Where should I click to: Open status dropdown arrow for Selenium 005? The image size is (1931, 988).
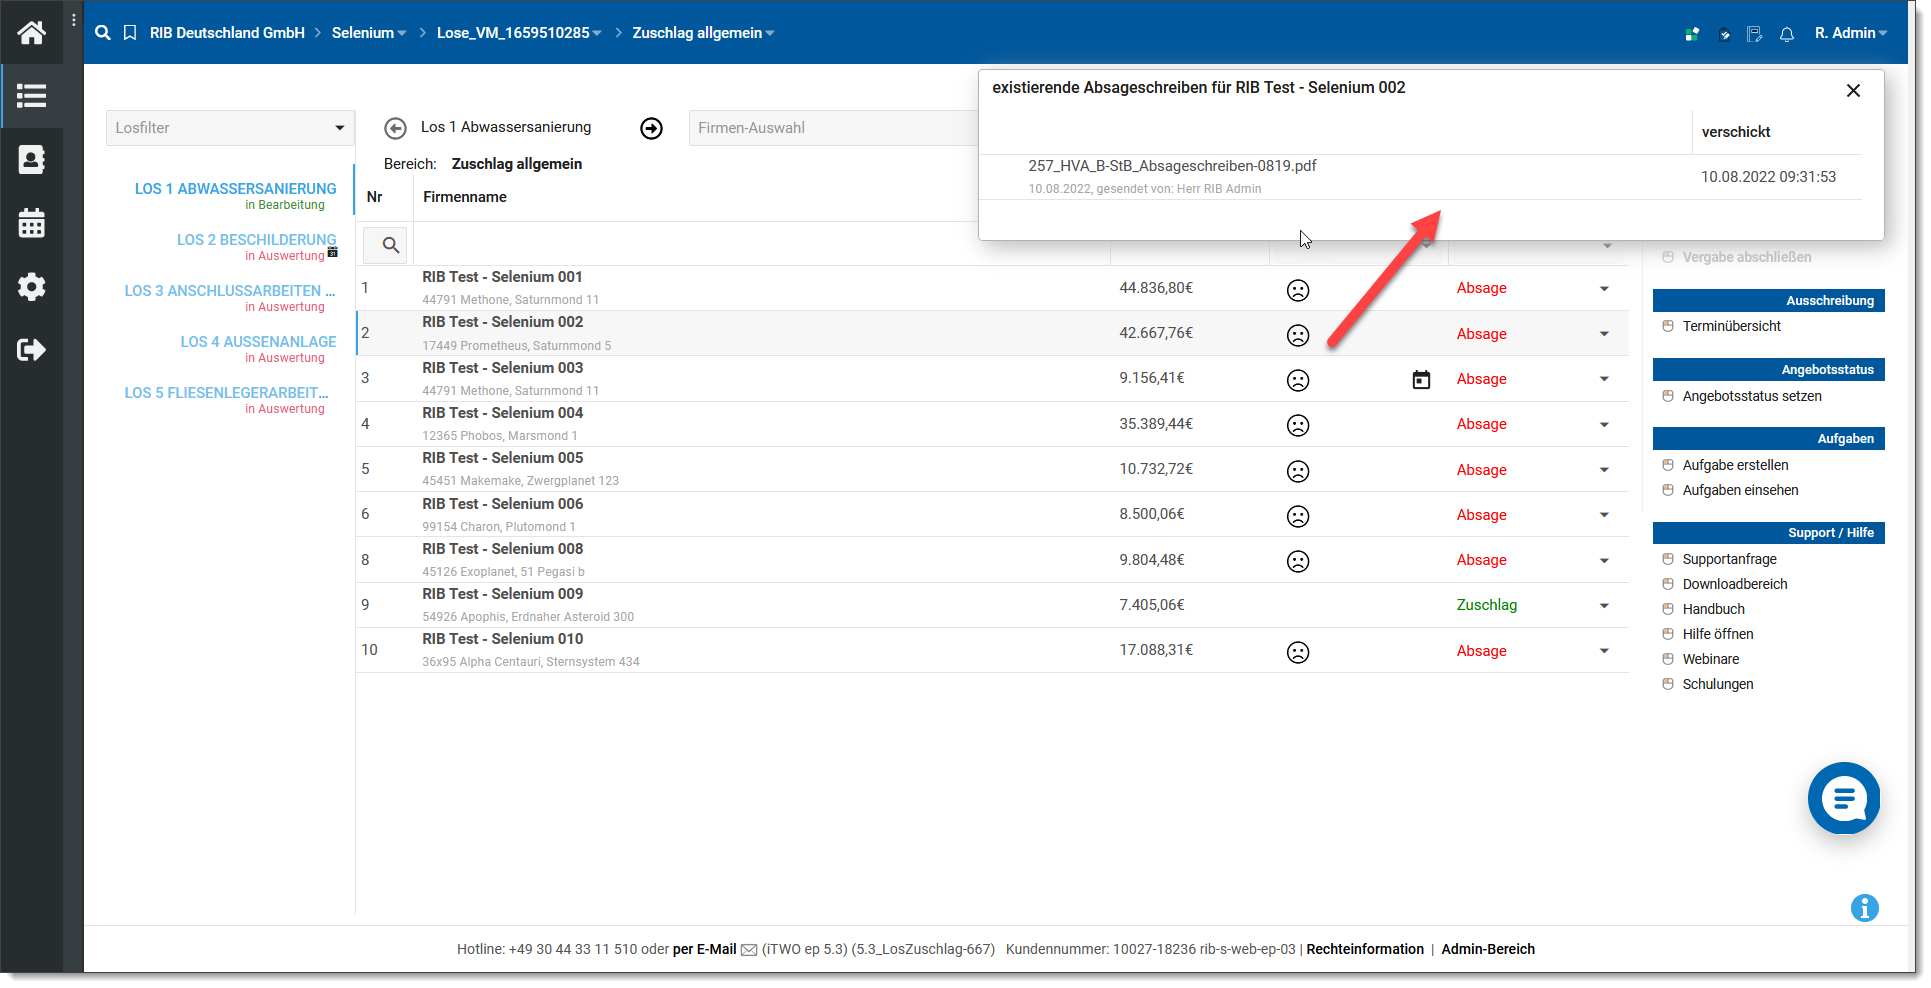click(1604, 470)
